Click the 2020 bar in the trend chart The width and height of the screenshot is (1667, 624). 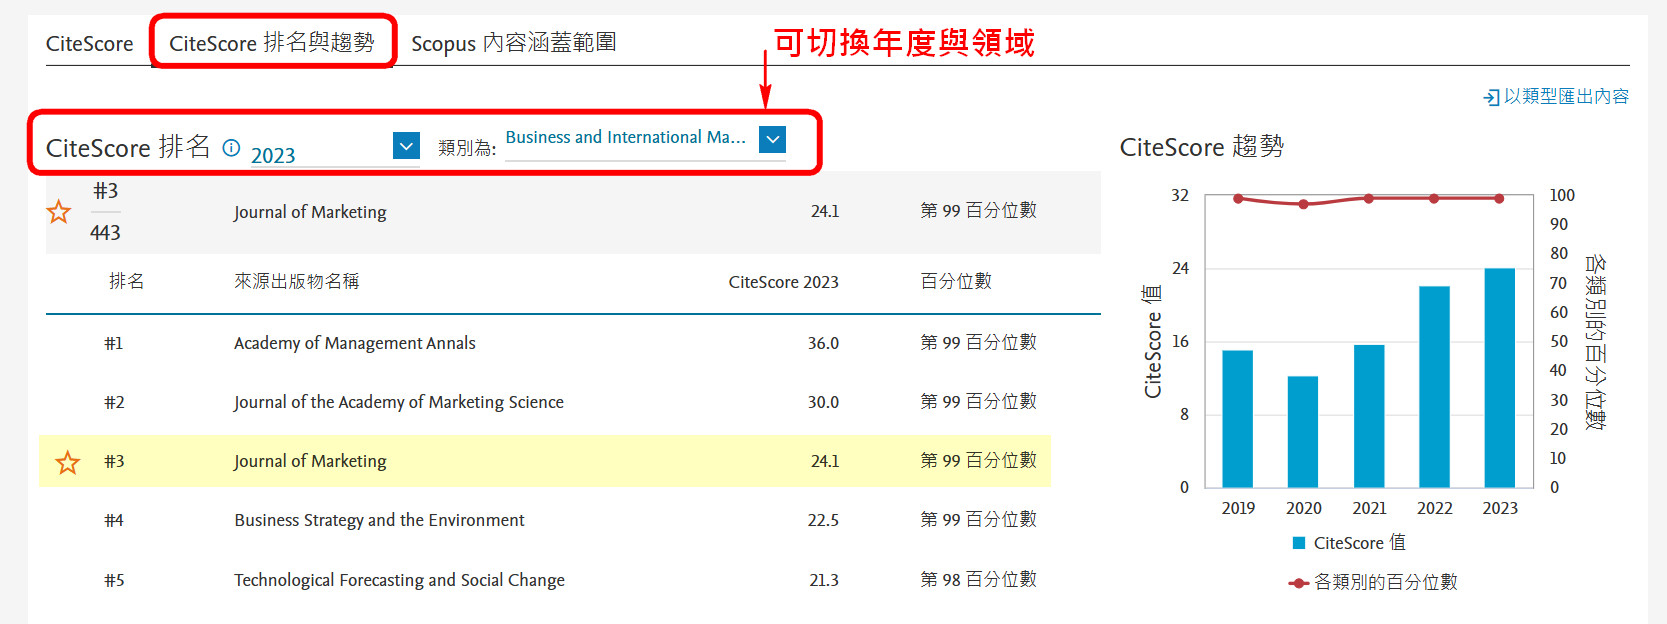coord(1303,432)
